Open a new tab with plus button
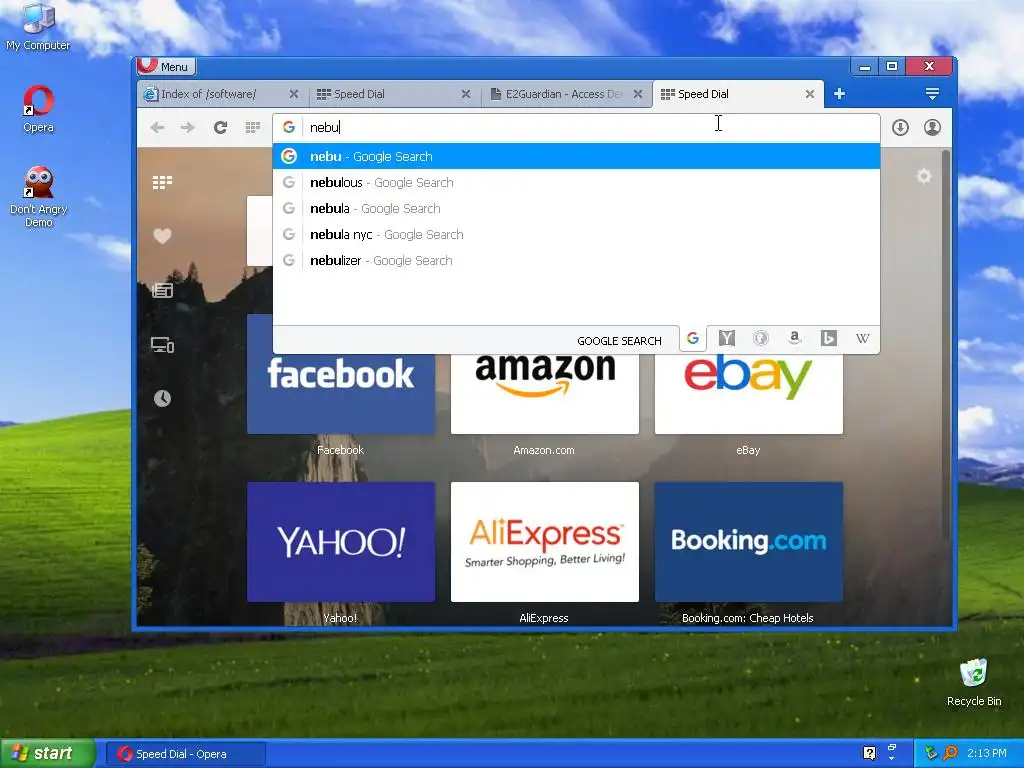 coord(839,94)
